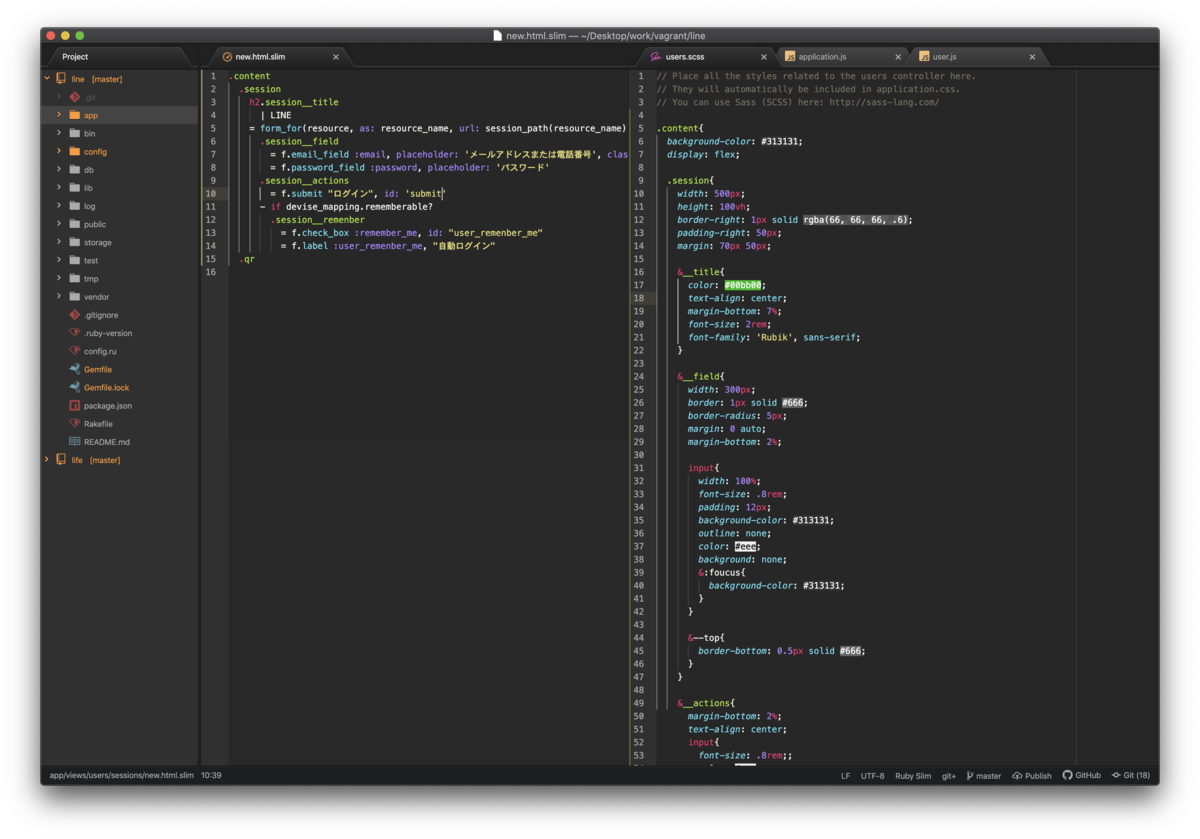Open the Ruby Slim grammar selector
Viewport: 1200px width, 839px height.
(913, 776)
